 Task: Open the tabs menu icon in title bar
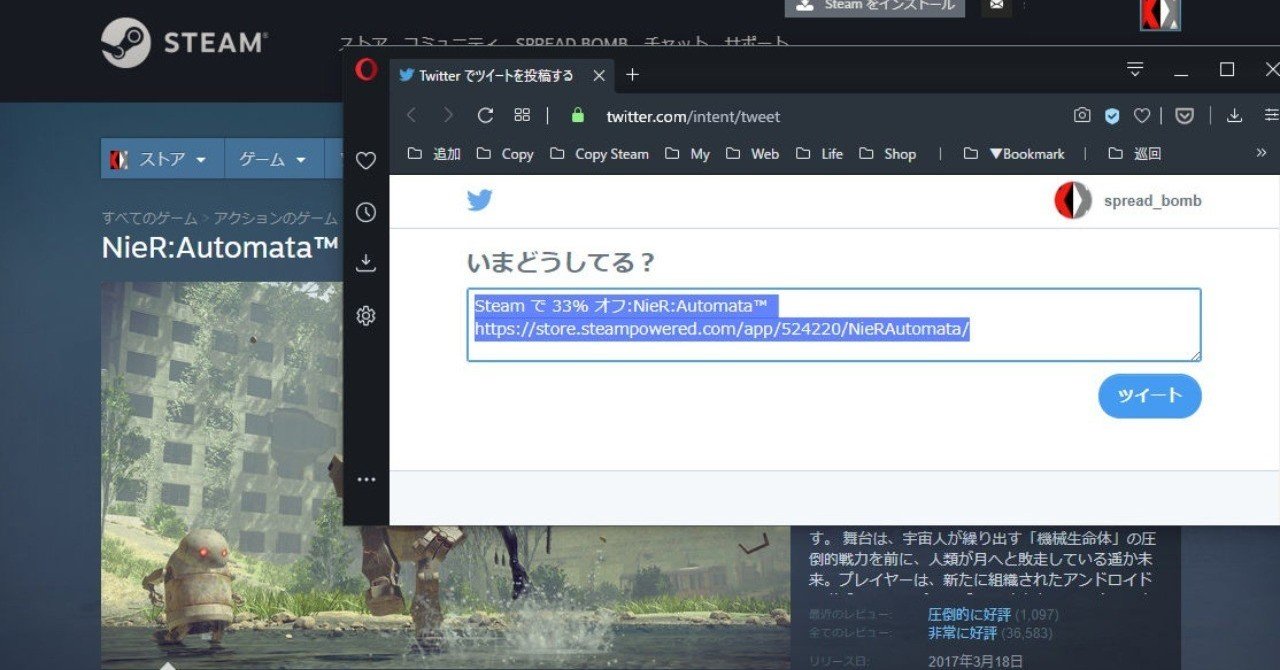point(1135,69)
